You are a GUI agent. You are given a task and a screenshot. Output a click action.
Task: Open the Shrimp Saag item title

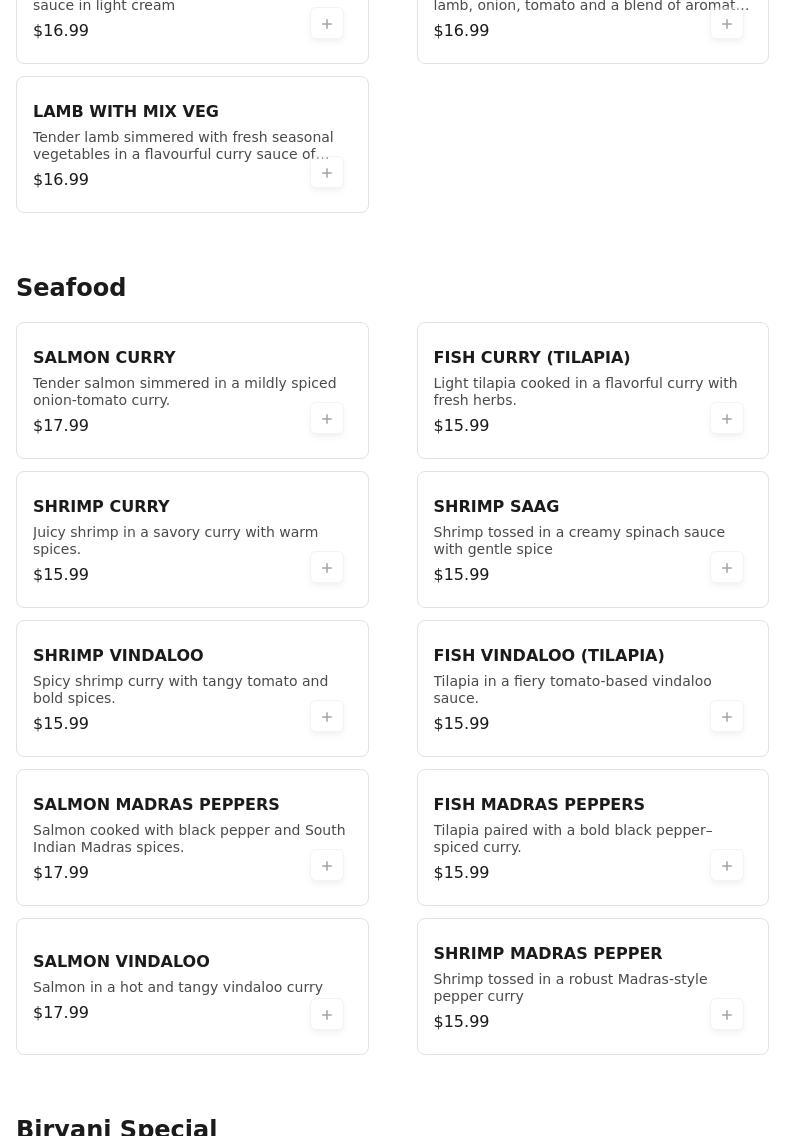click(x=496, y=506)
